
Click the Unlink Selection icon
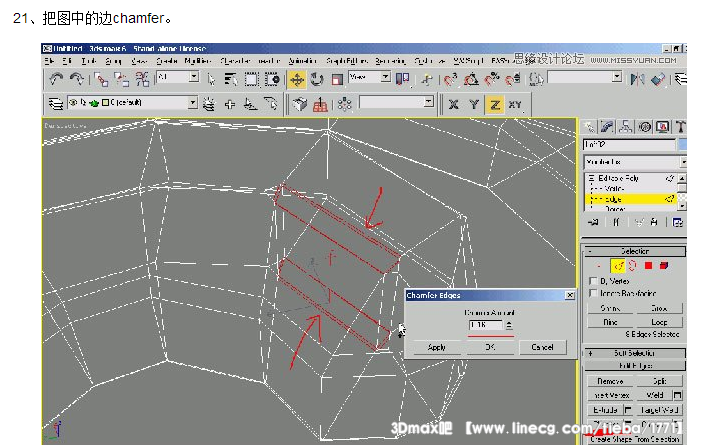pos(121,79)
